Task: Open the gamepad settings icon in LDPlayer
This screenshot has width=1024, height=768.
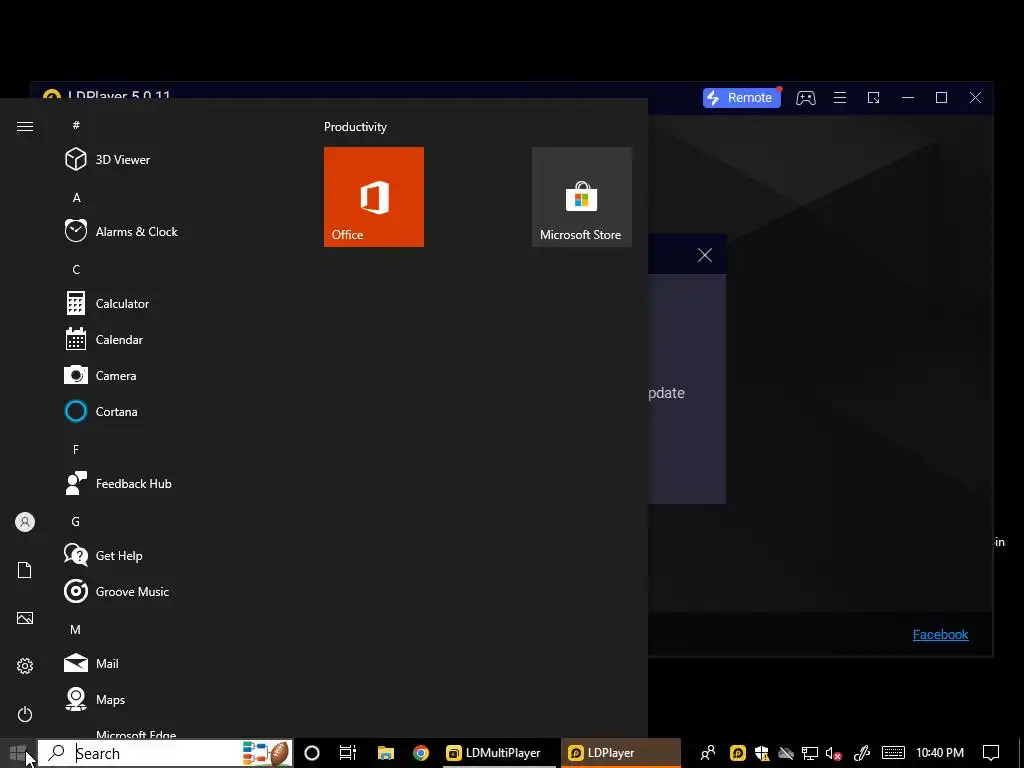Action: [806, 98]
